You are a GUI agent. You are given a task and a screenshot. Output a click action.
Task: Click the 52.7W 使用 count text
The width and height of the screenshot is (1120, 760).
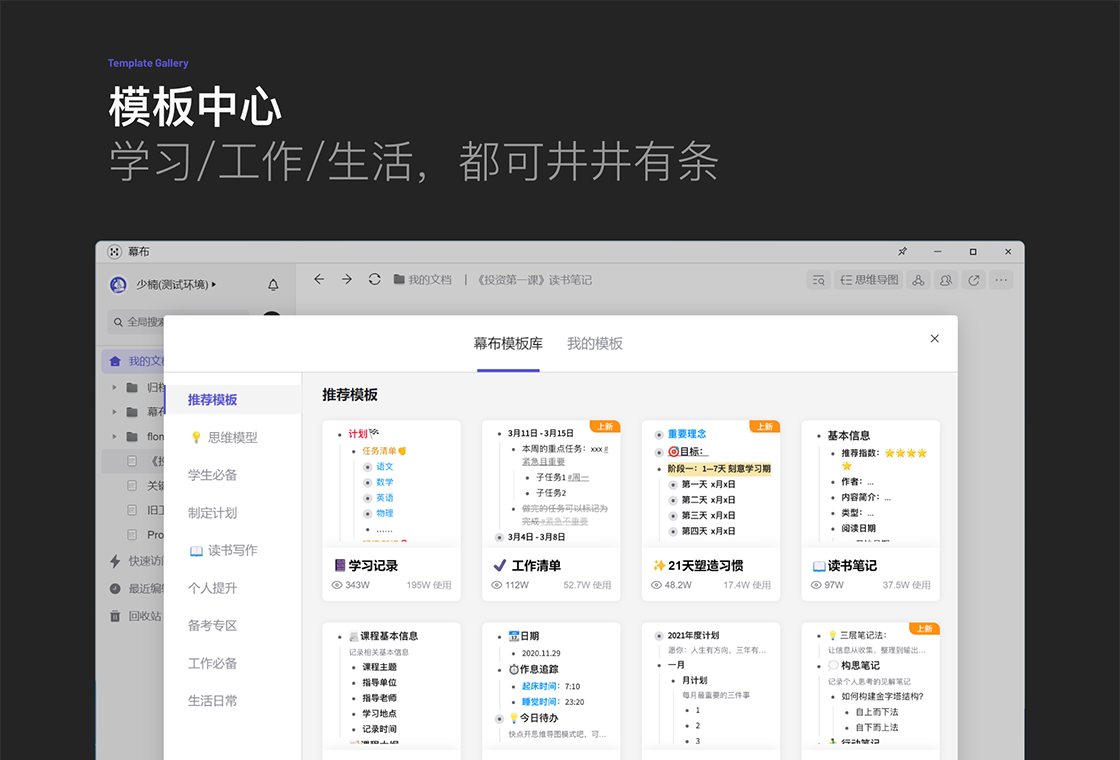click(x=587, y=585)
